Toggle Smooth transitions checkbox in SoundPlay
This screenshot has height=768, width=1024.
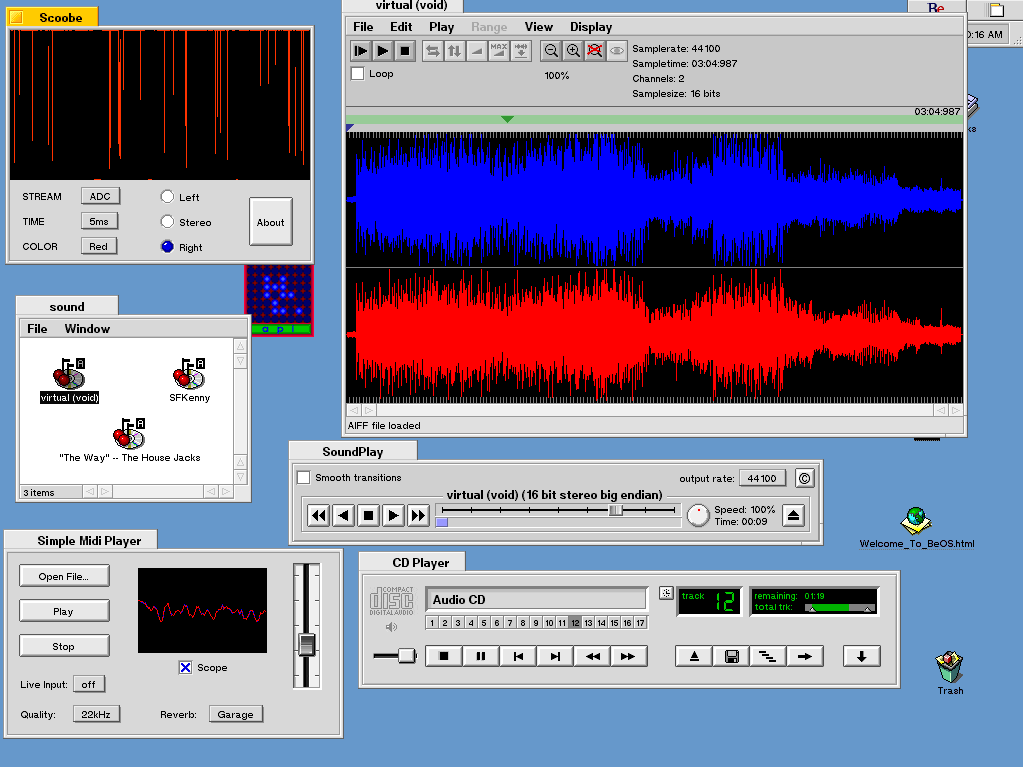(304, 478)
